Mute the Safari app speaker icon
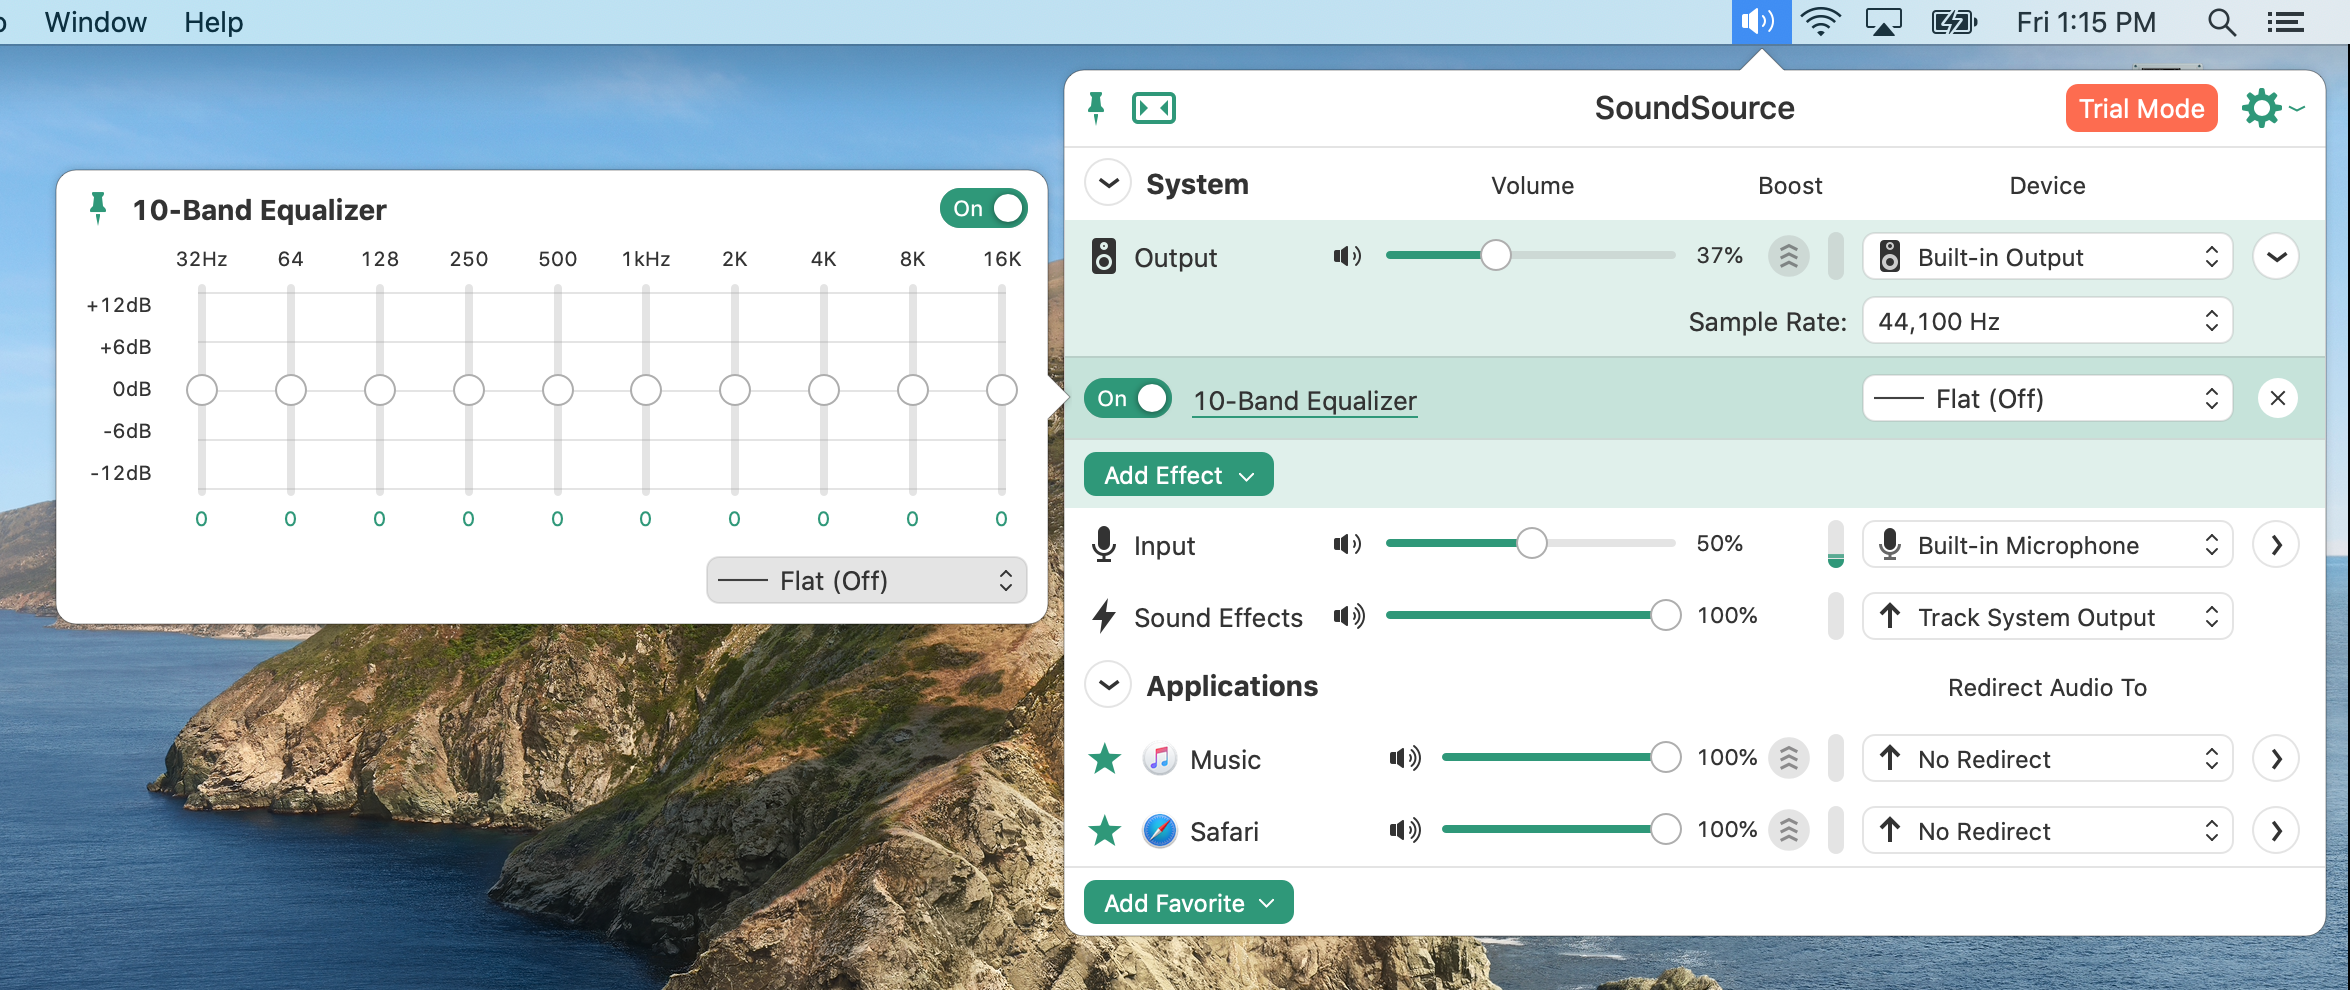2350x990 pixels. click(1404, 830)
